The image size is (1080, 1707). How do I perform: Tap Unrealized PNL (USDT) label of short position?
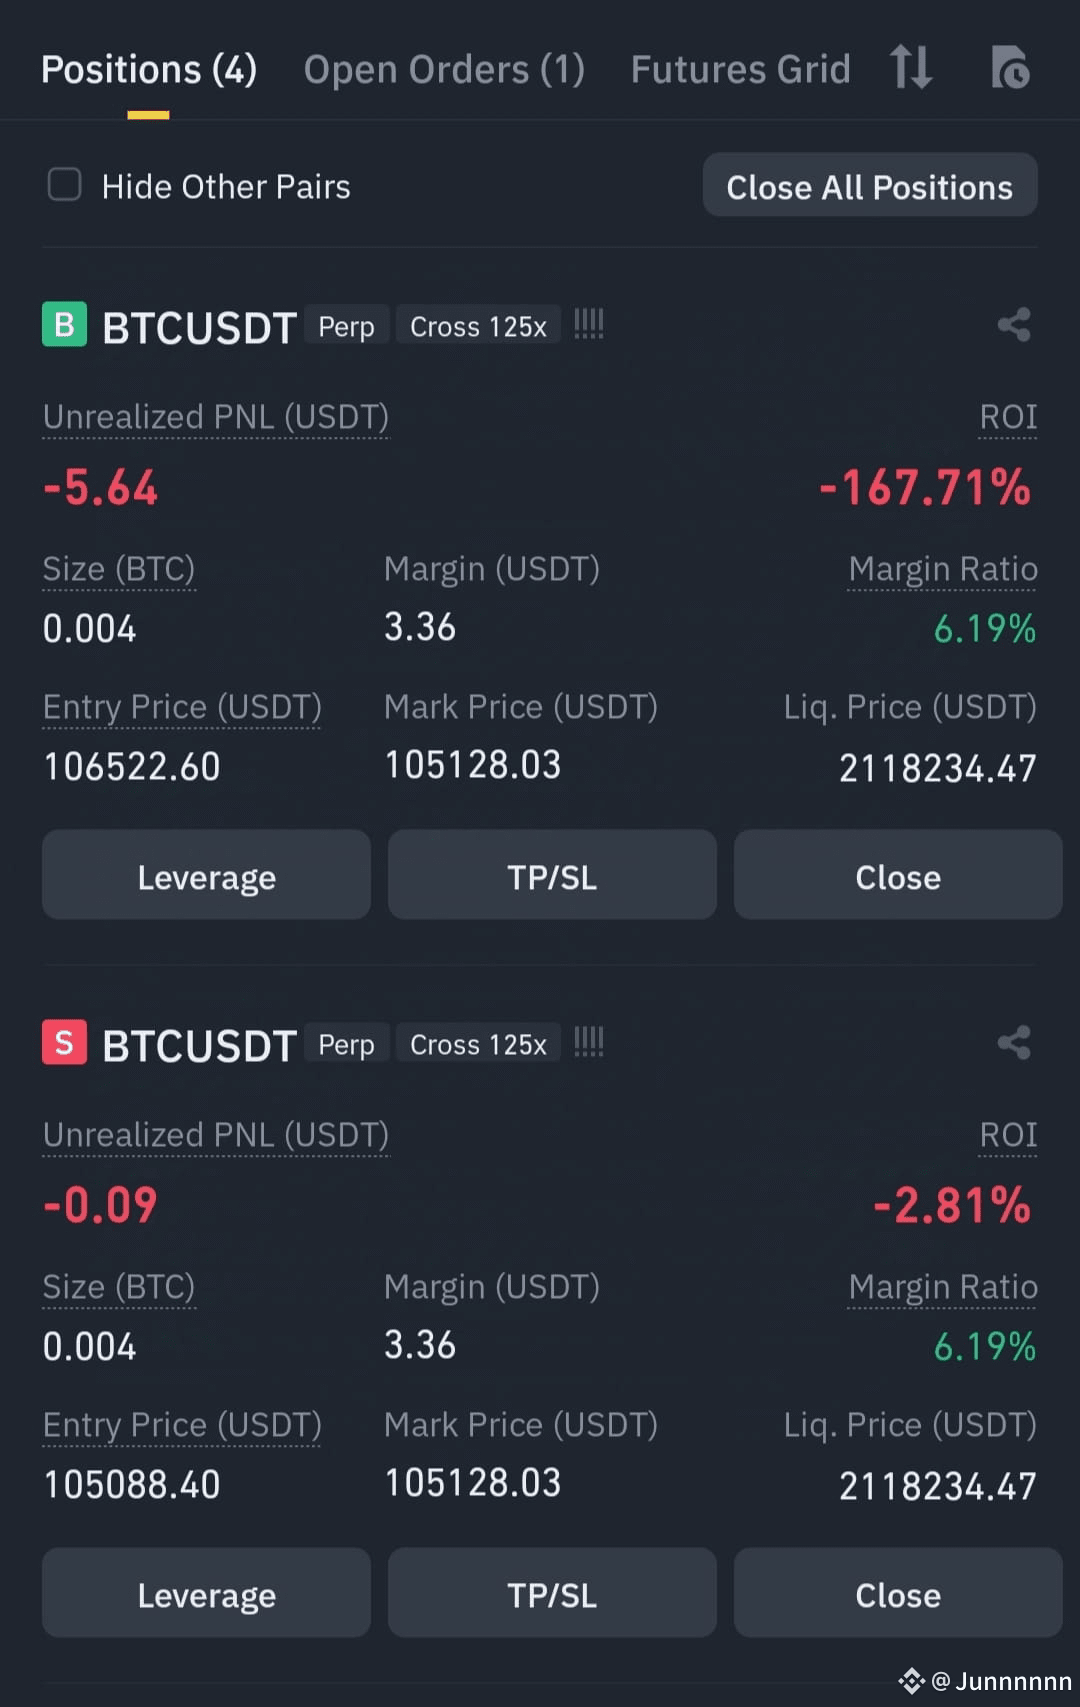[x=216, y=1136]
